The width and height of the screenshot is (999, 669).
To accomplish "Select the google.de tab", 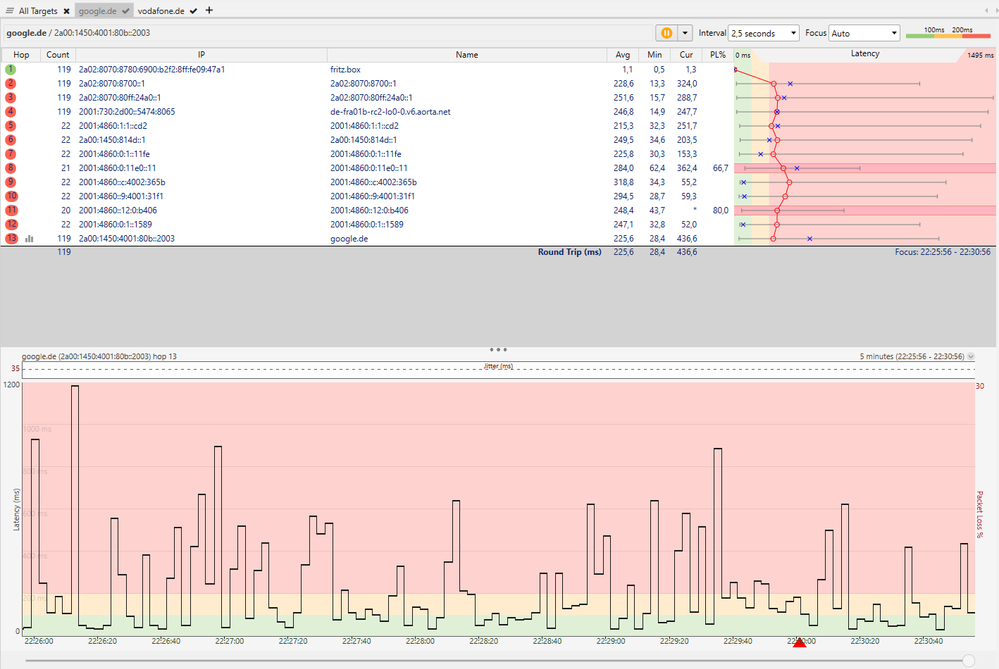I will [97, 10].
